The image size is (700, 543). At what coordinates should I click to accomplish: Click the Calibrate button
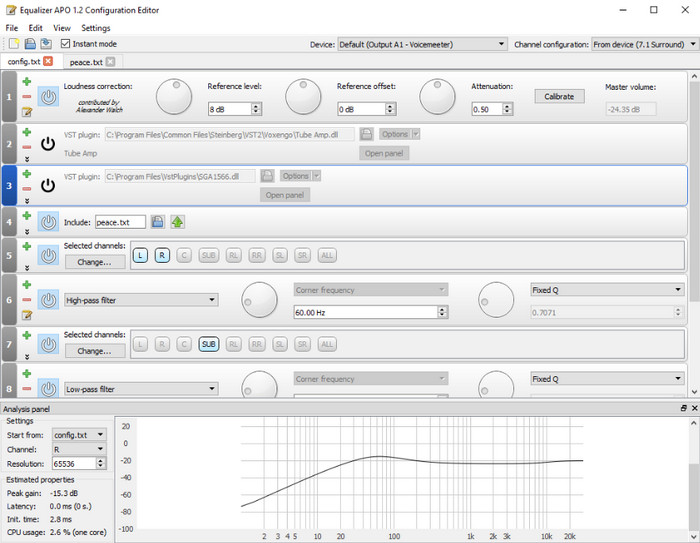[x=559, y=97]
